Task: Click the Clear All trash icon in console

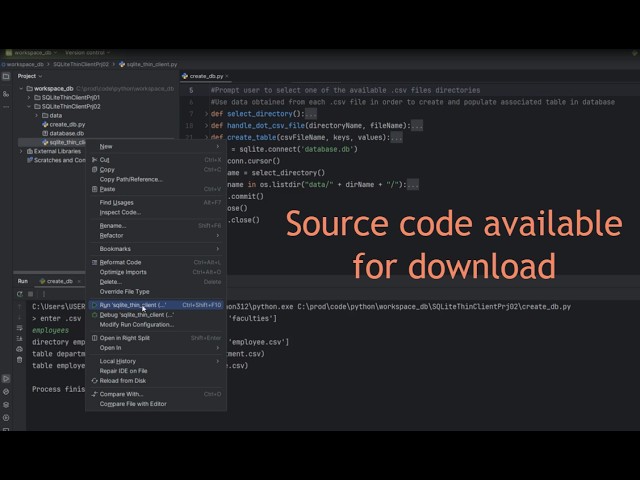Action: point(20,360)
